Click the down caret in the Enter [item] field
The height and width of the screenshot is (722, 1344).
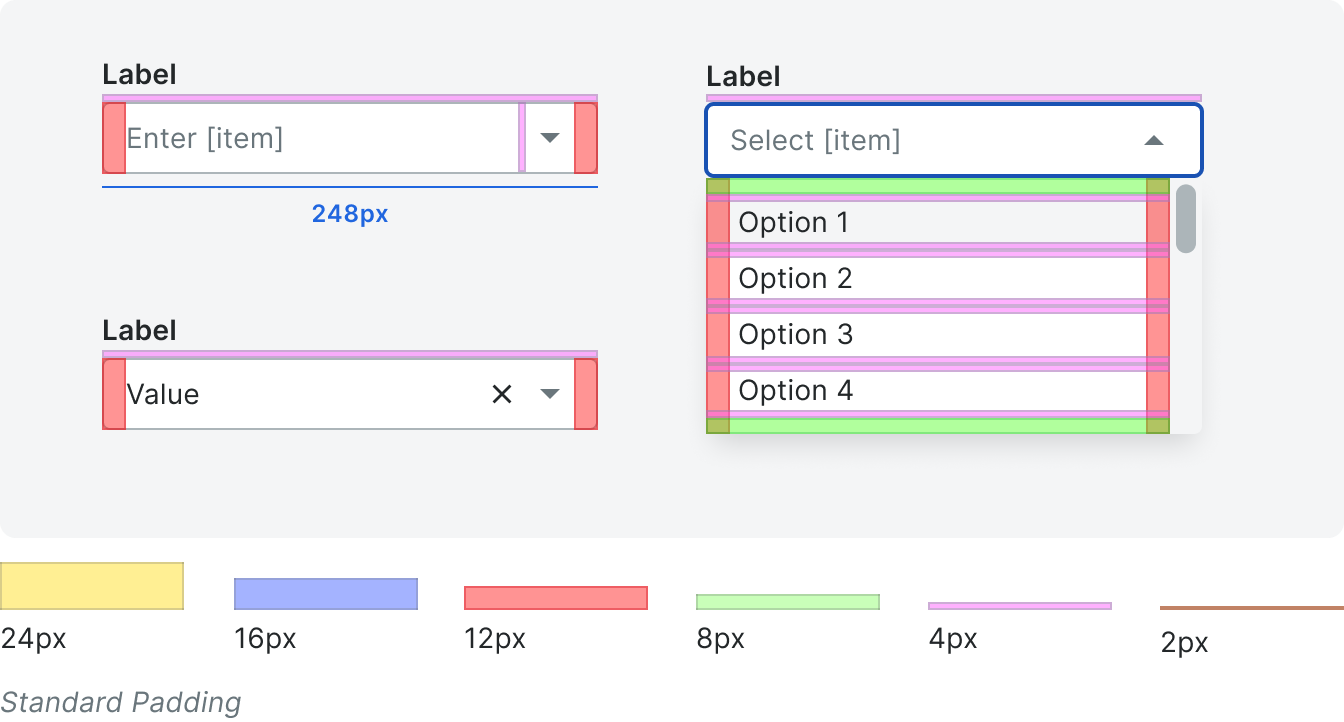550,138
